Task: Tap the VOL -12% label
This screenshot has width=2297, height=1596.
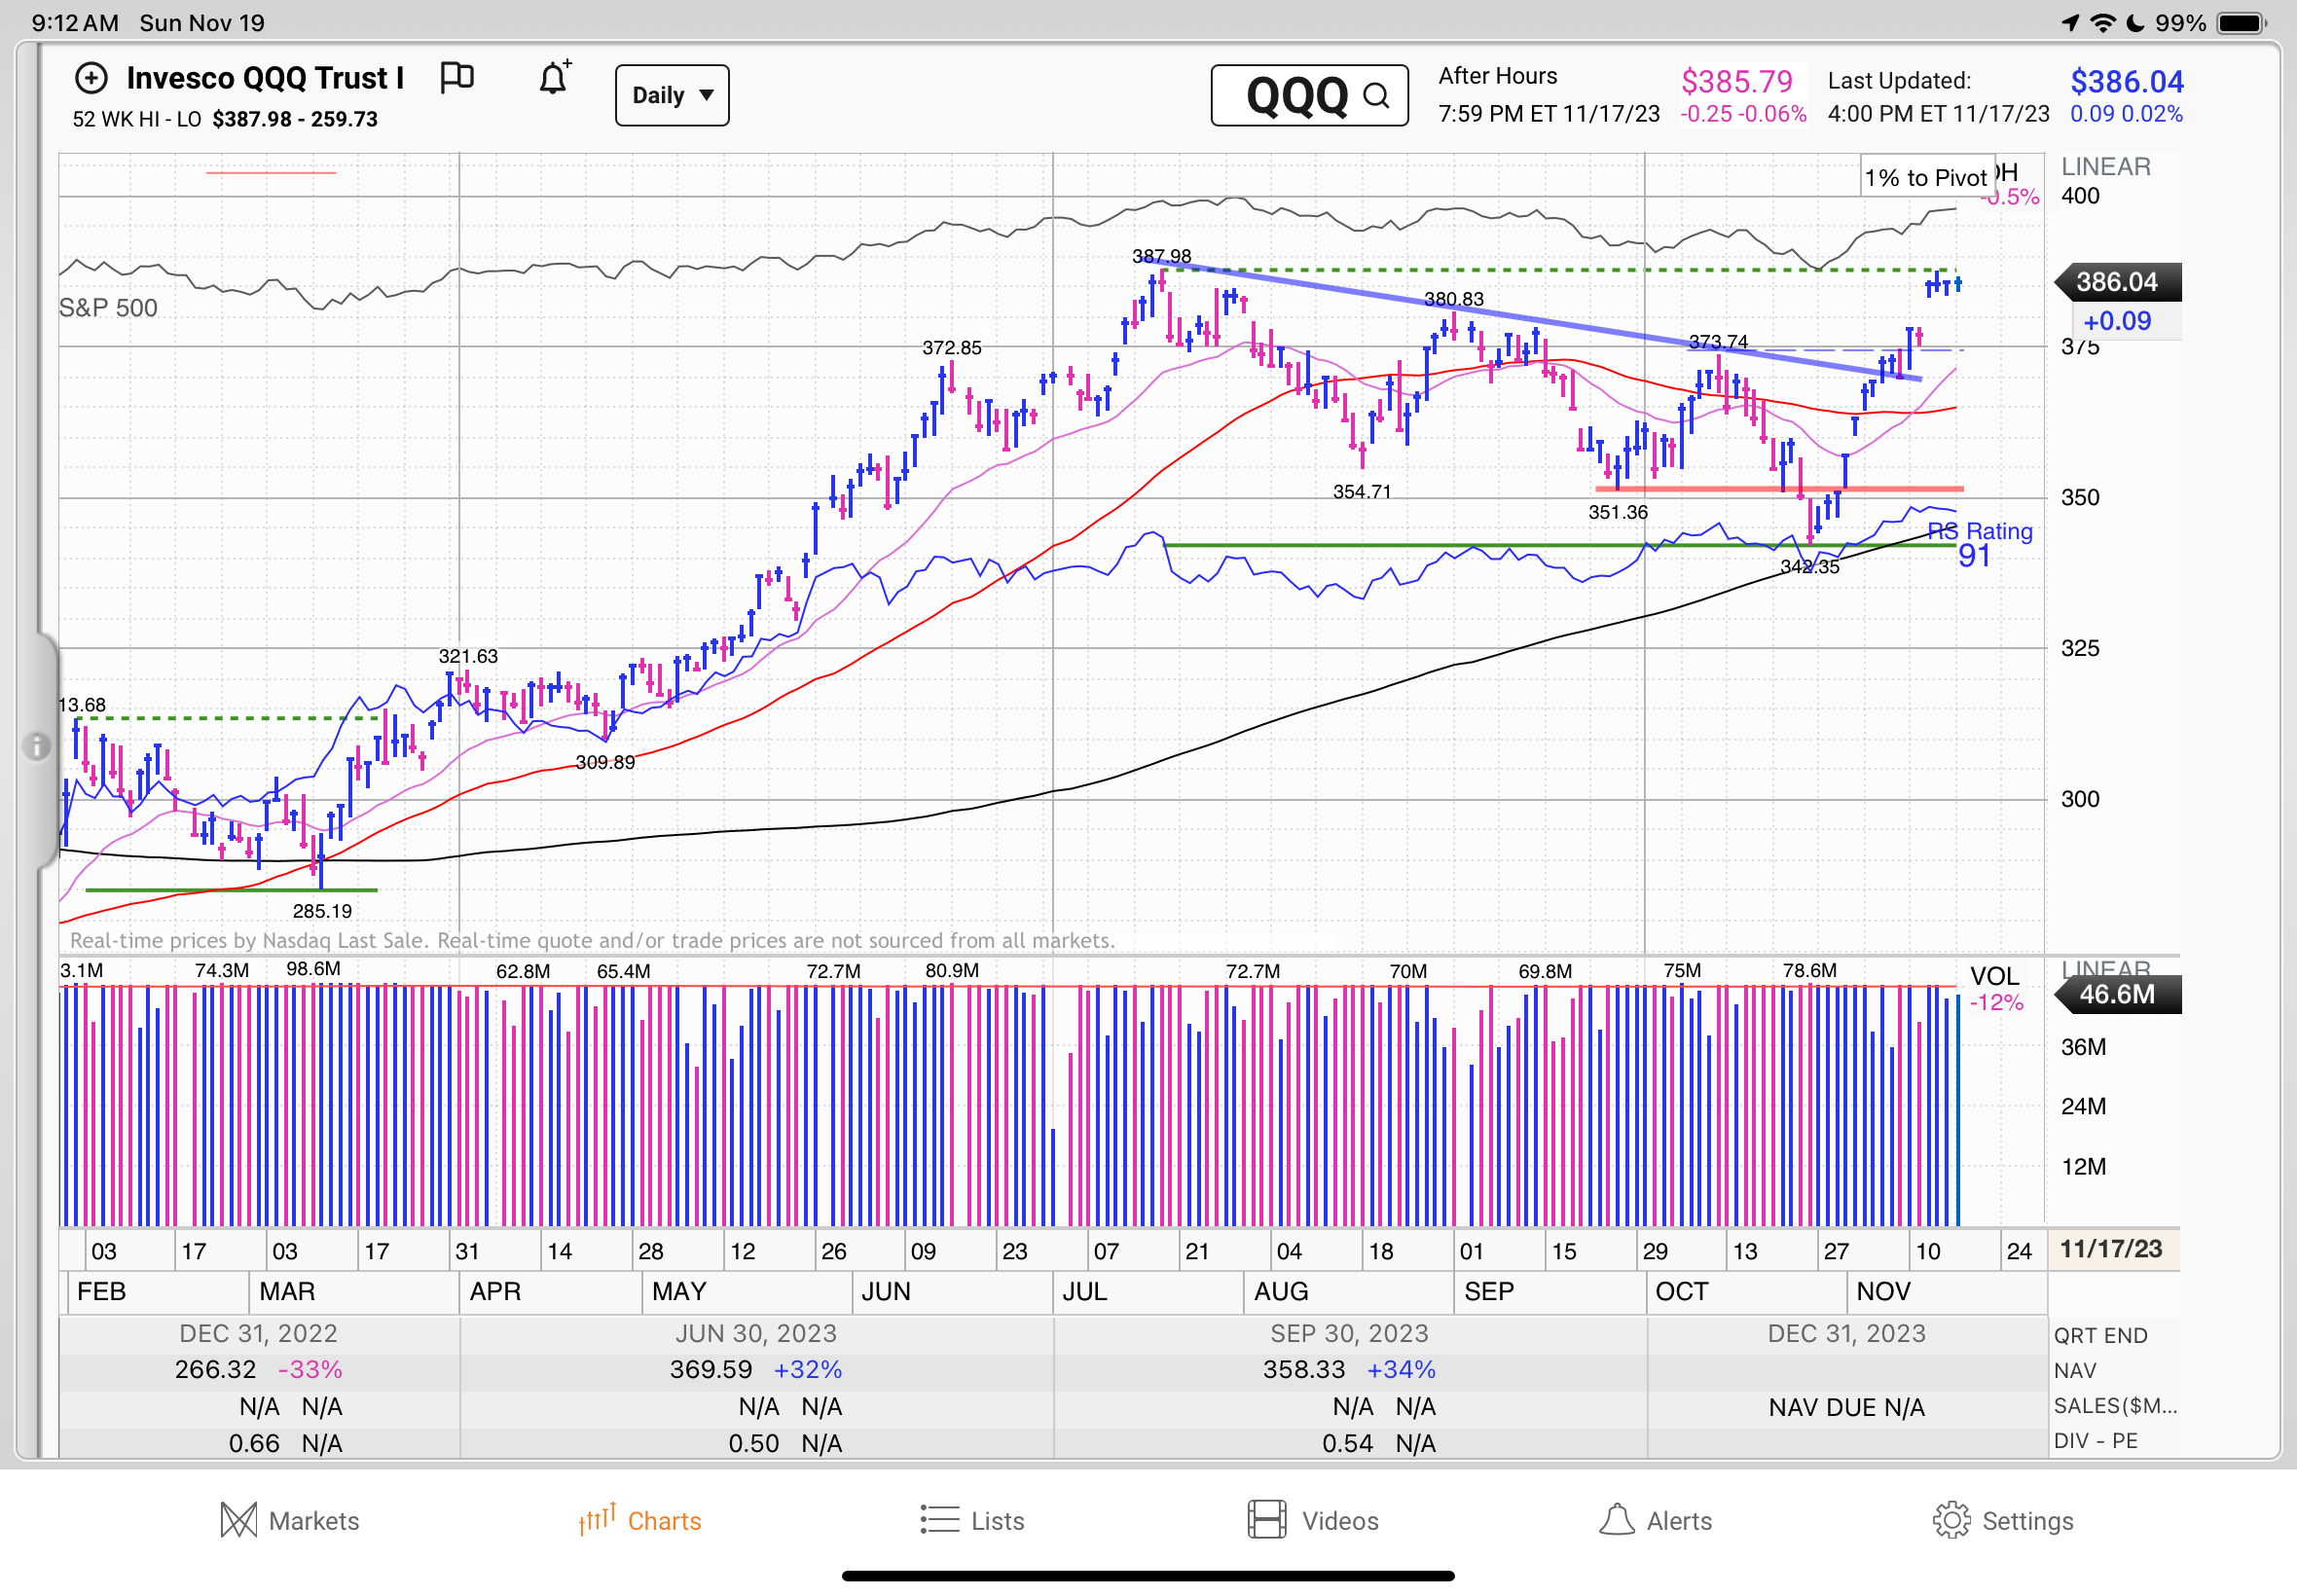Action: [x=1995, y=989]
